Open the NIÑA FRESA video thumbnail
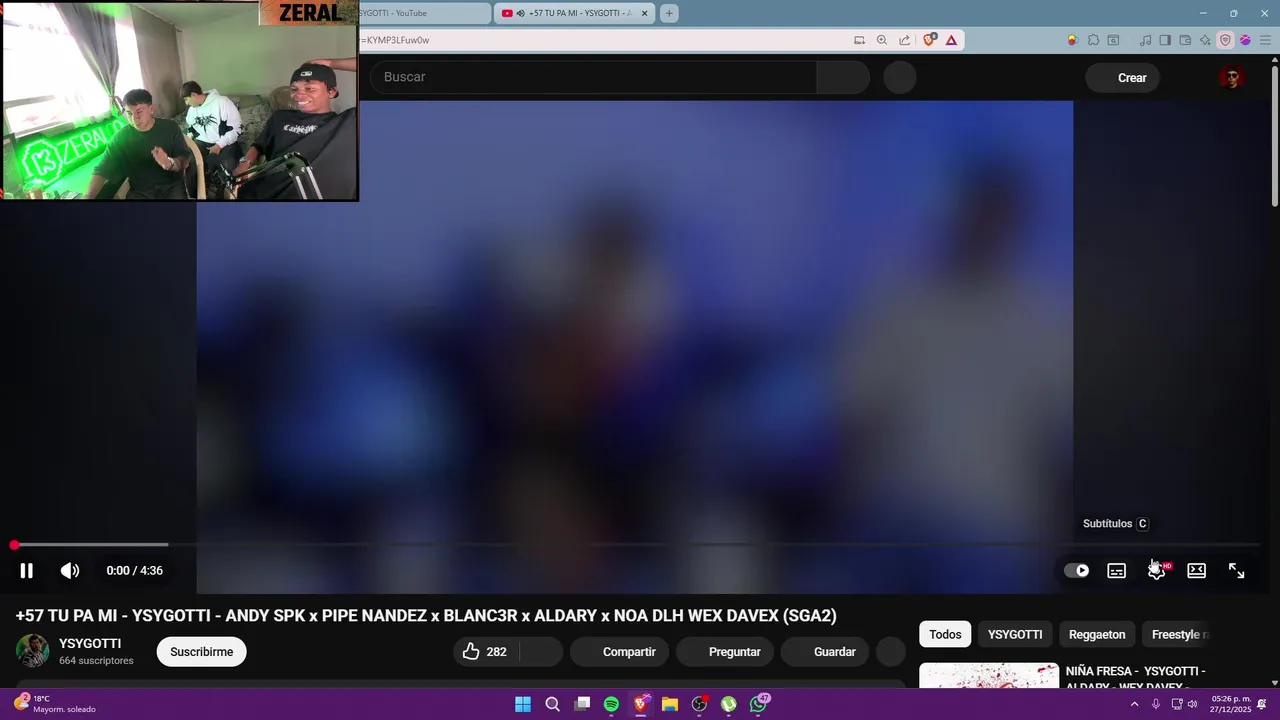The height and width of the screenshot is (720, 1280). pos(988,676)
